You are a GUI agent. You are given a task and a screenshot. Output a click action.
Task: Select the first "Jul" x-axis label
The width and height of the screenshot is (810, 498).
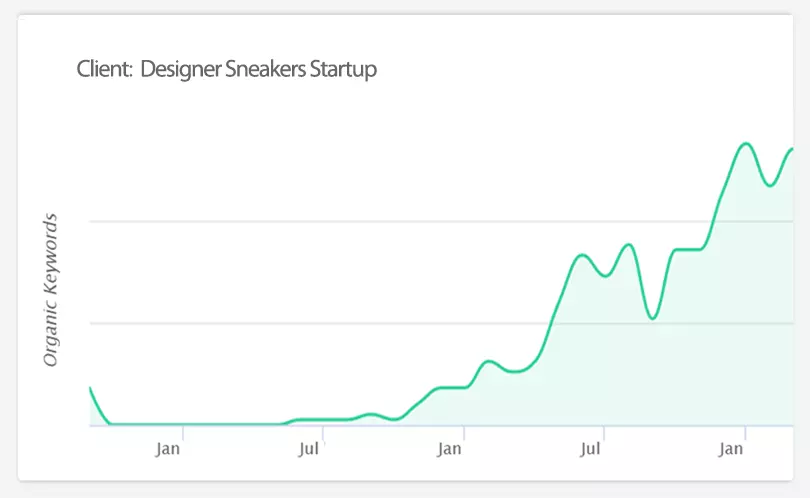point(309,449)
